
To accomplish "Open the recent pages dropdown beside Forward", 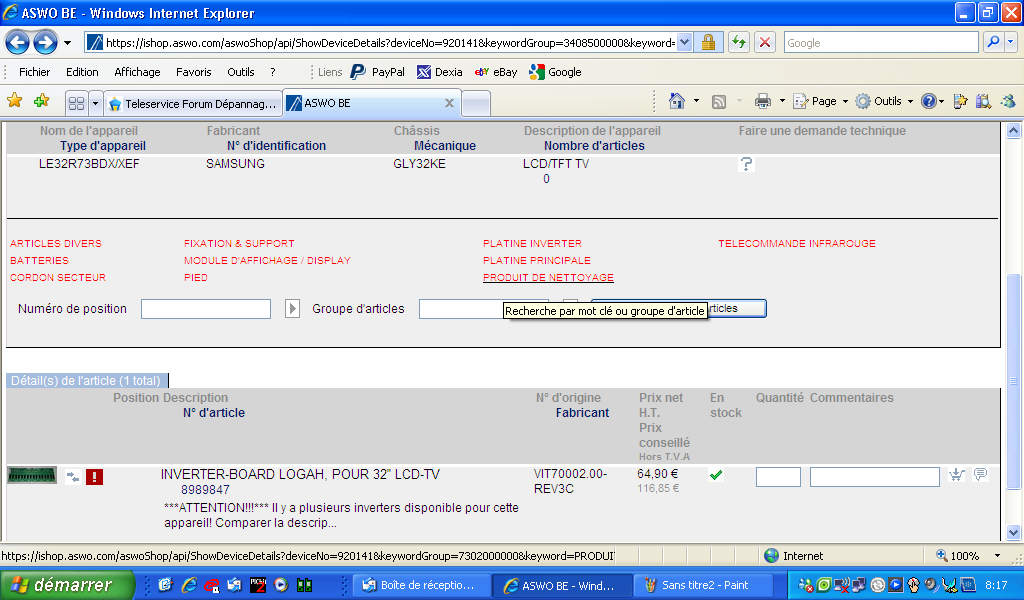I will click(x=67, y=43).
